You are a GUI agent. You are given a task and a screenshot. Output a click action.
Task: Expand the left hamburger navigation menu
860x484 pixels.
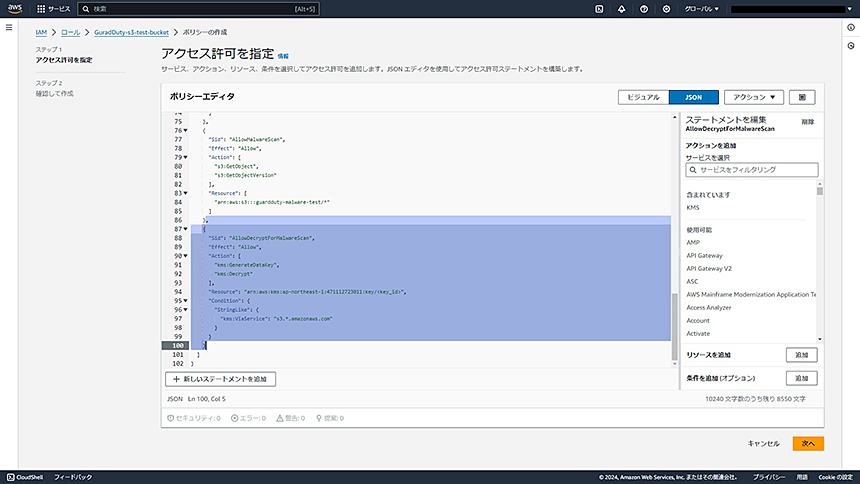(x=9, y=27)
